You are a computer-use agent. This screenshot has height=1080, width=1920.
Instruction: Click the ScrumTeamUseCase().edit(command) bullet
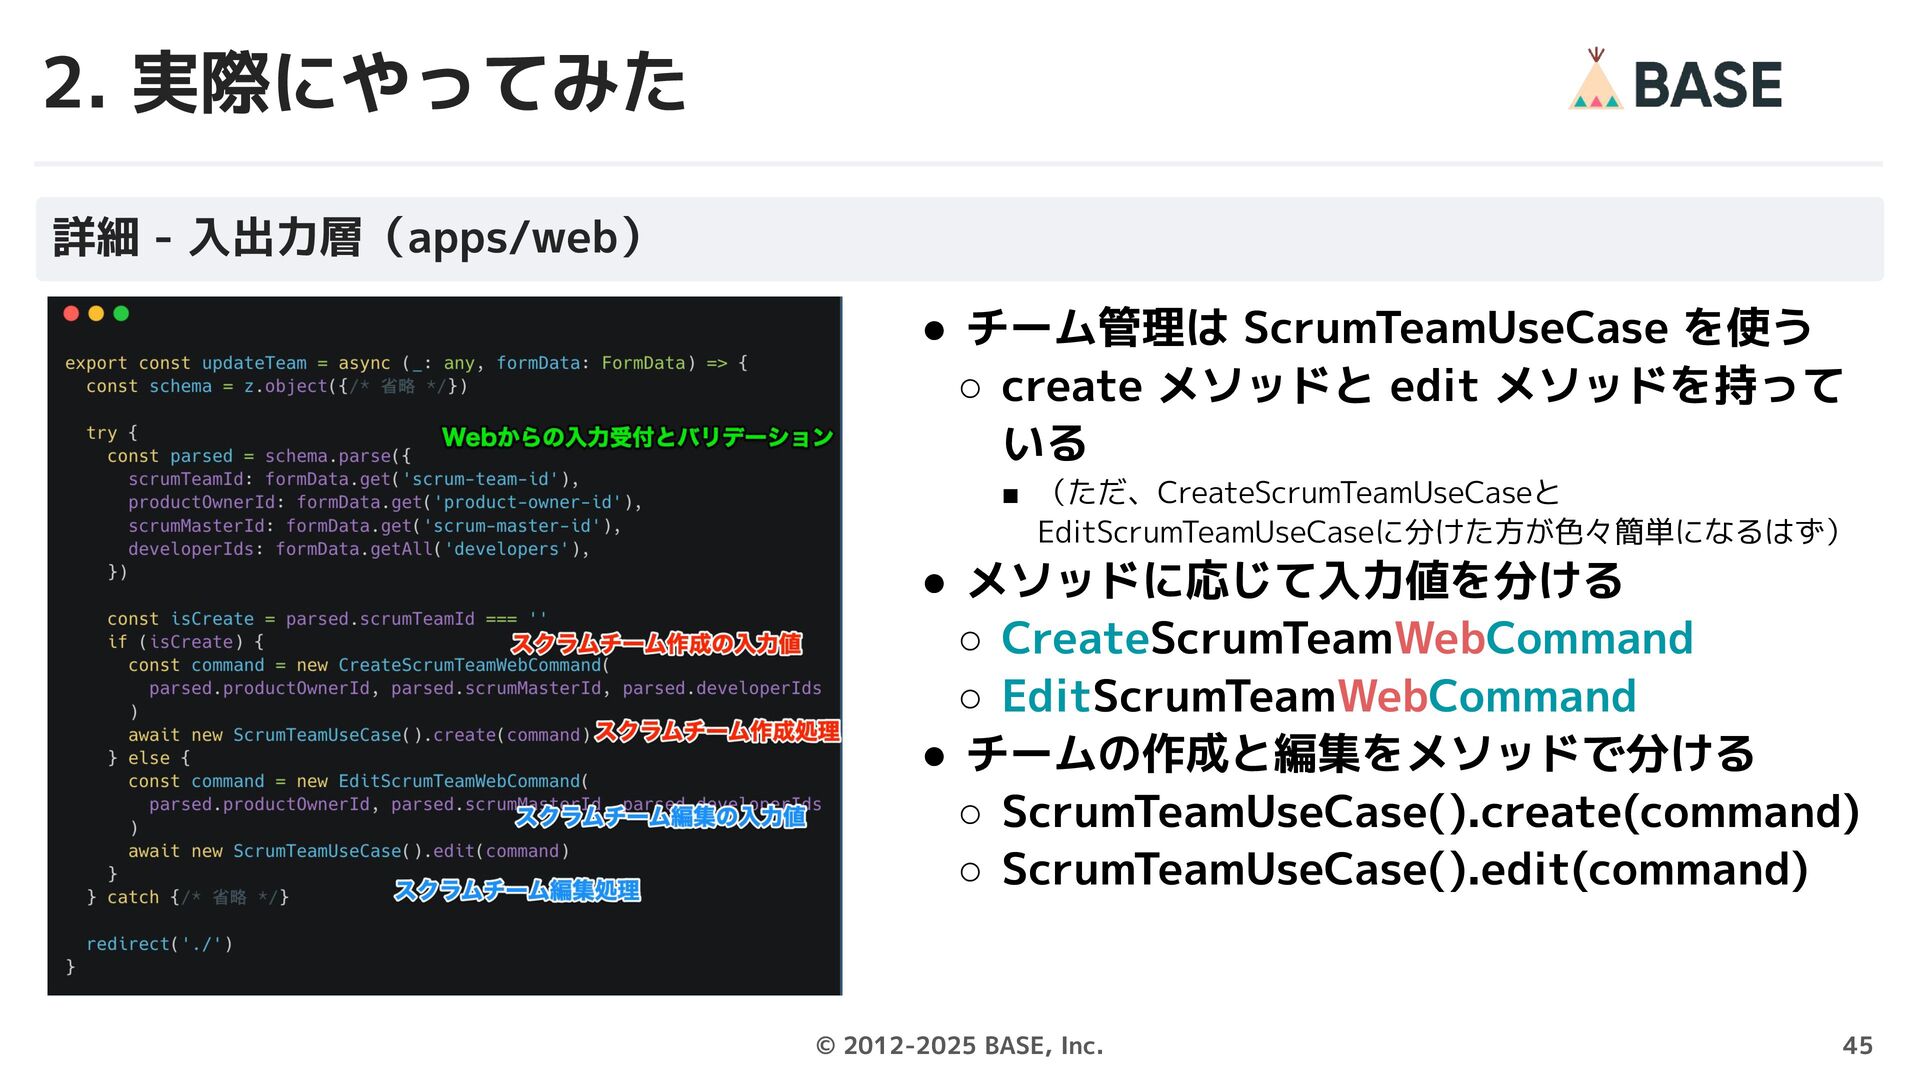coord(1404,870)
